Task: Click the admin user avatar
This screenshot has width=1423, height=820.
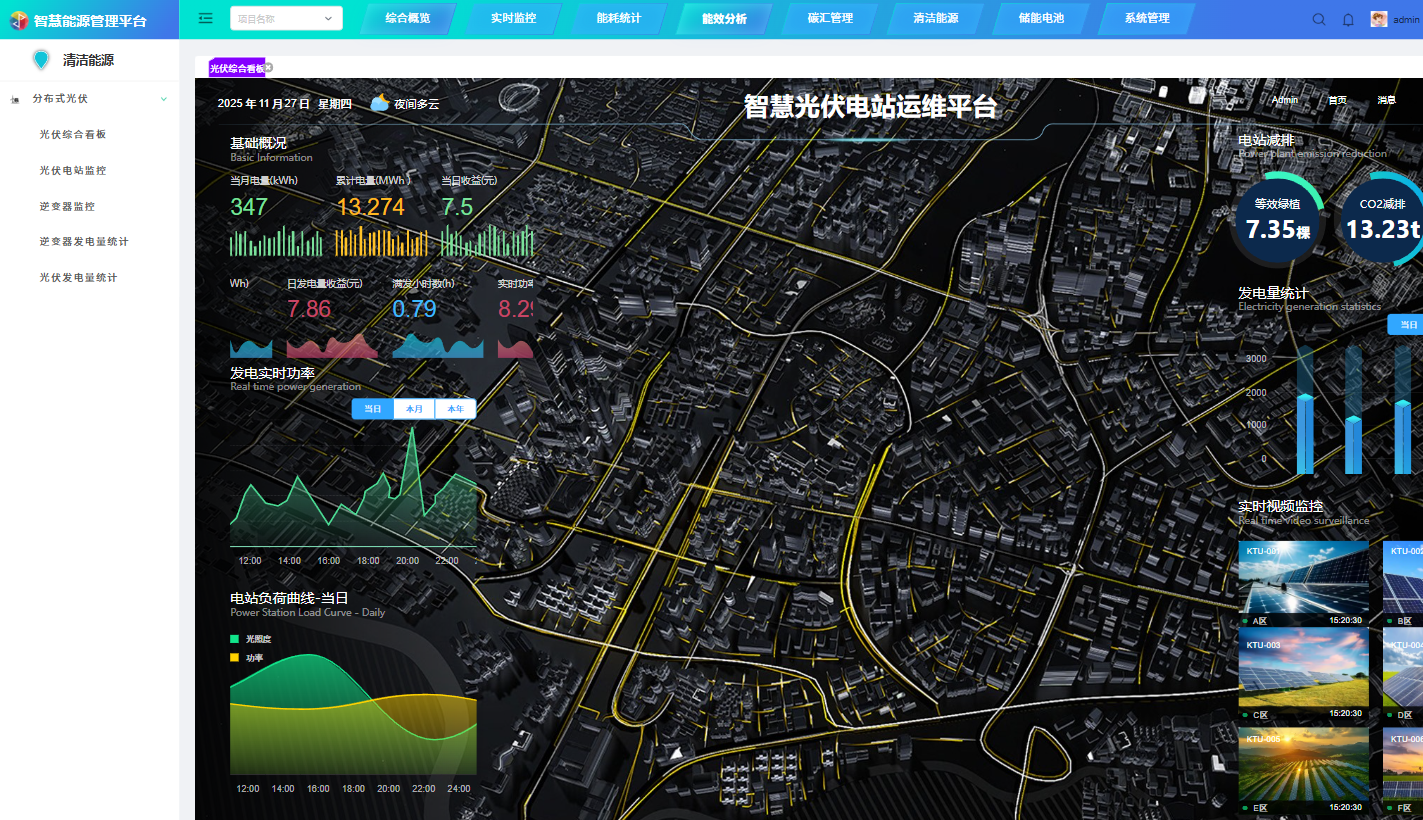Action: click(x=1379, y=19)
